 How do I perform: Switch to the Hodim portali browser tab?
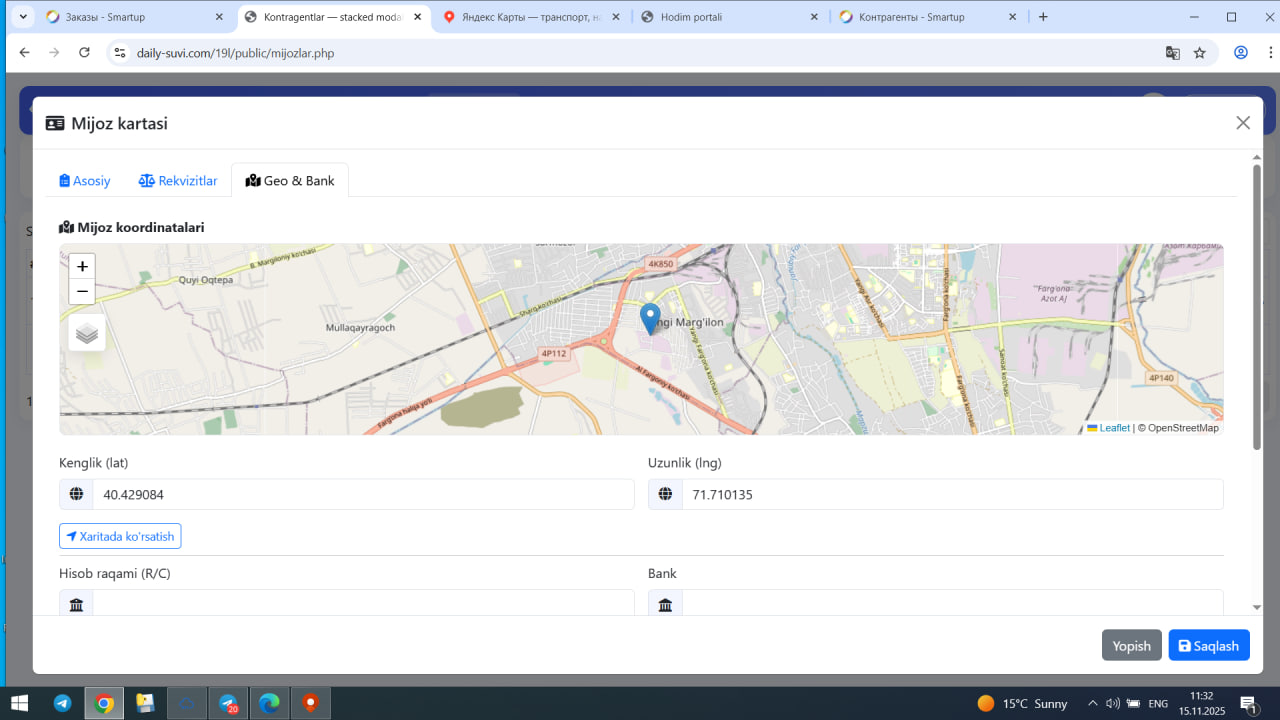(x=731, y=17)
